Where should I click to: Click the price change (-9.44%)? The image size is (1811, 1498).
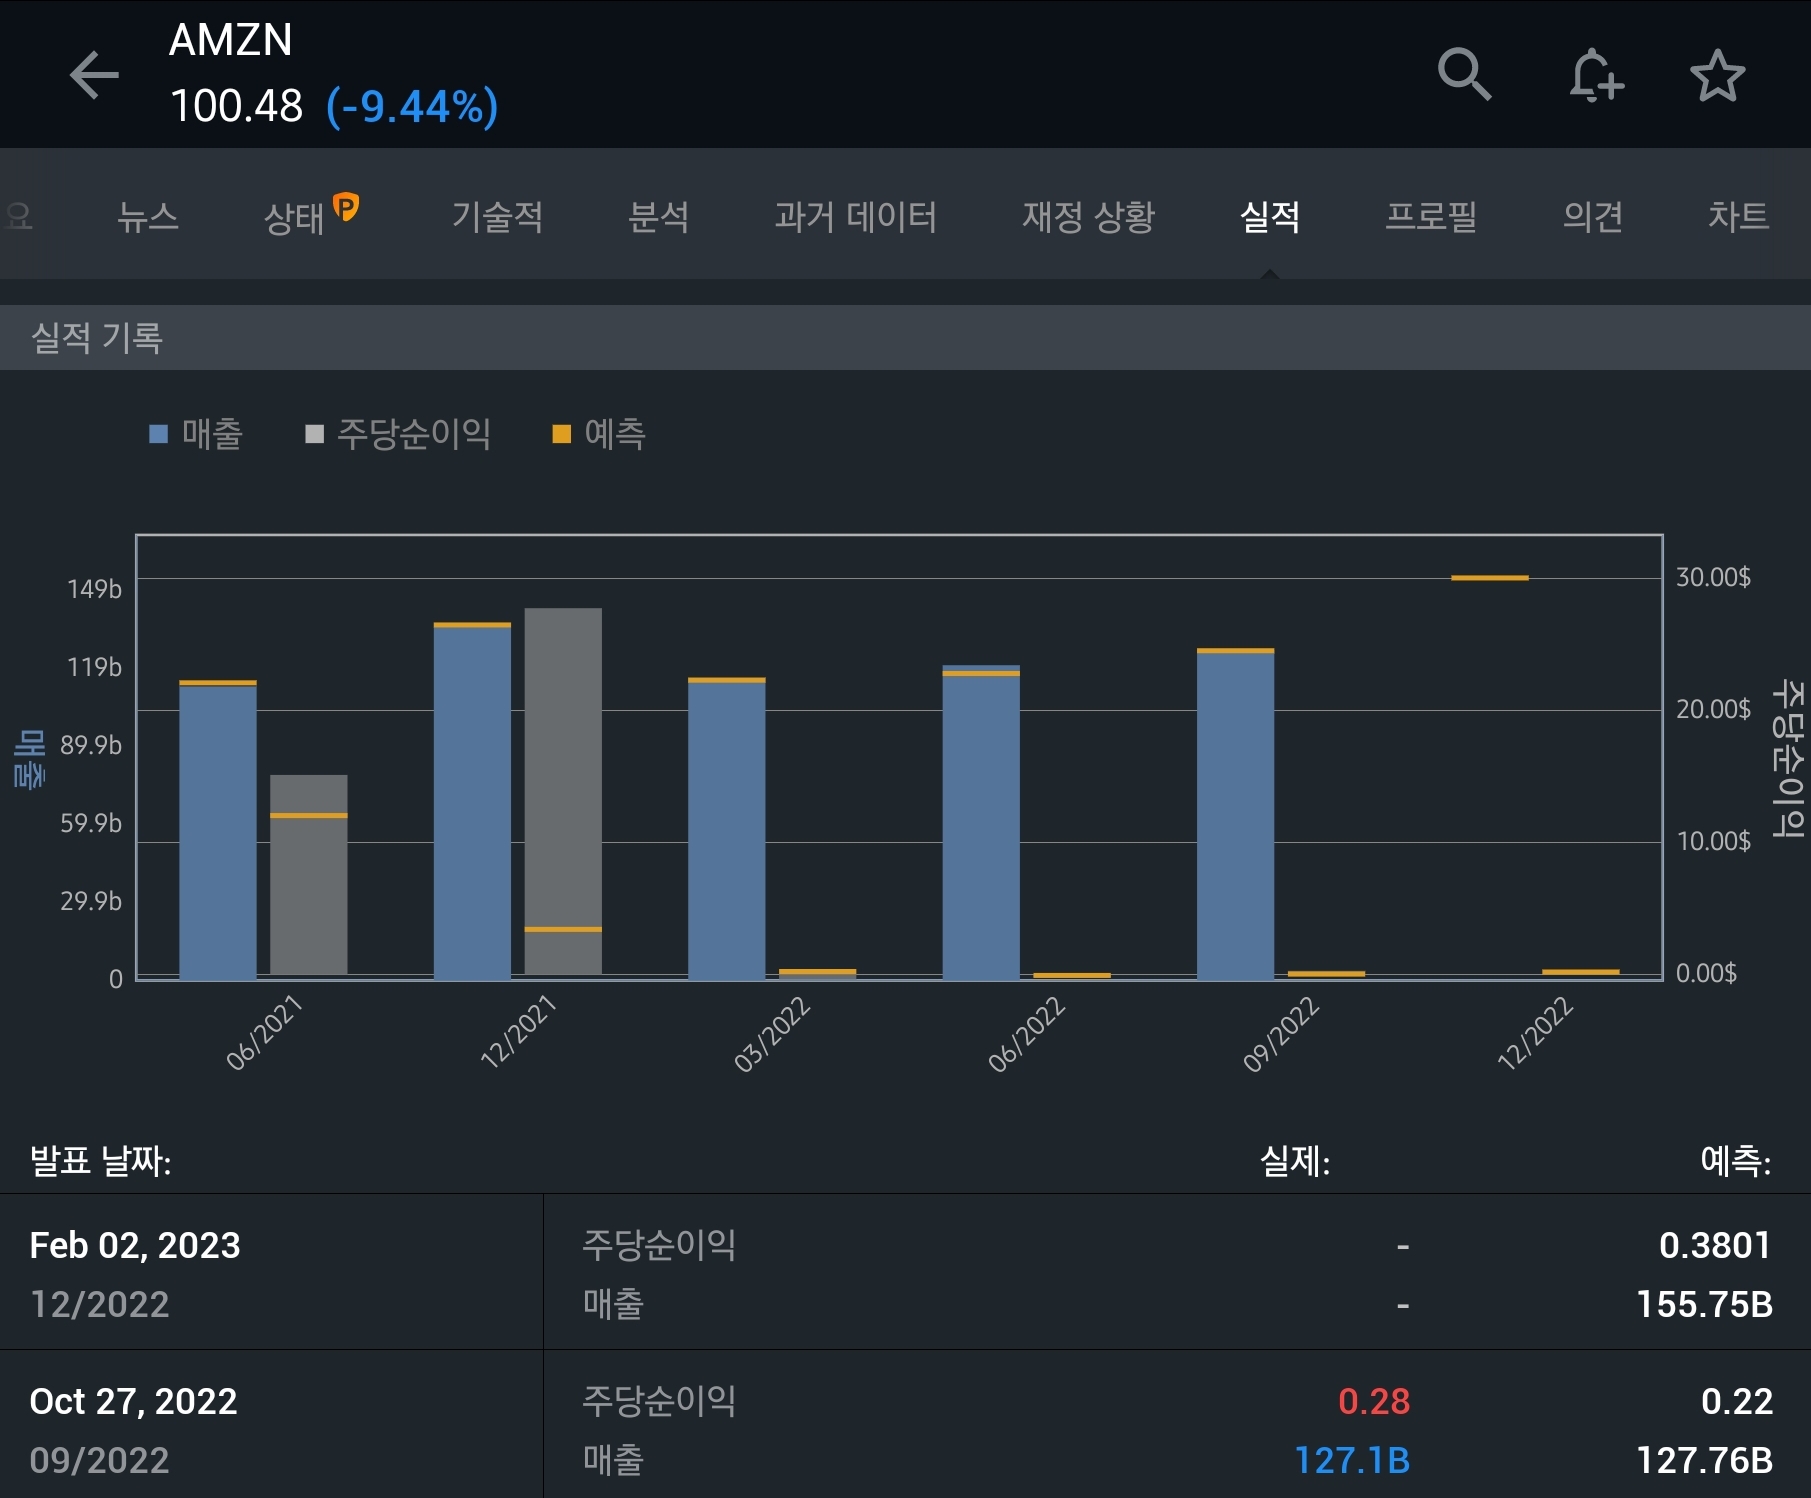(412, 106)
